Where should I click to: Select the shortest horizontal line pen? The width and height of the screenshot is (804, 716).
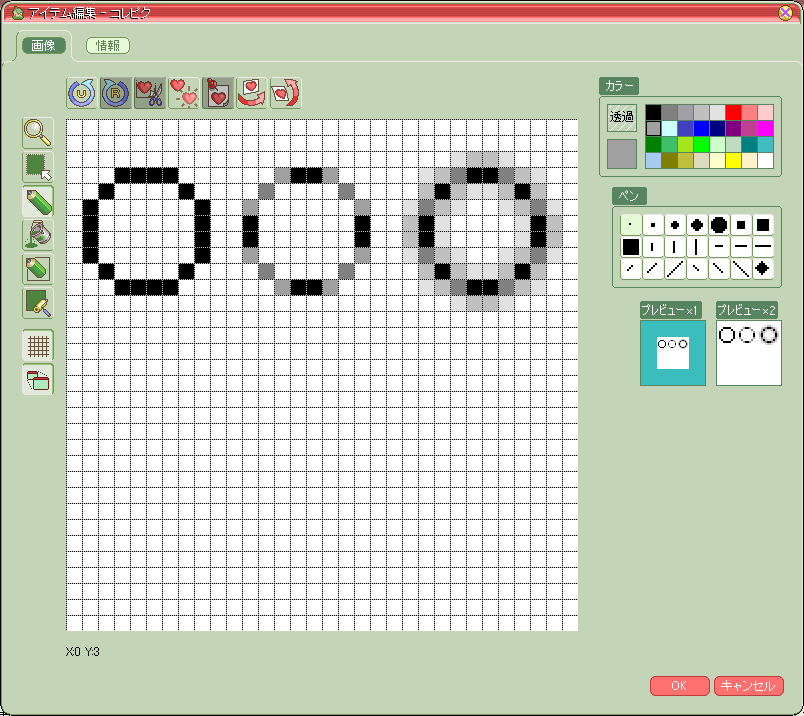pyautogui.click(x=718, y=247)
